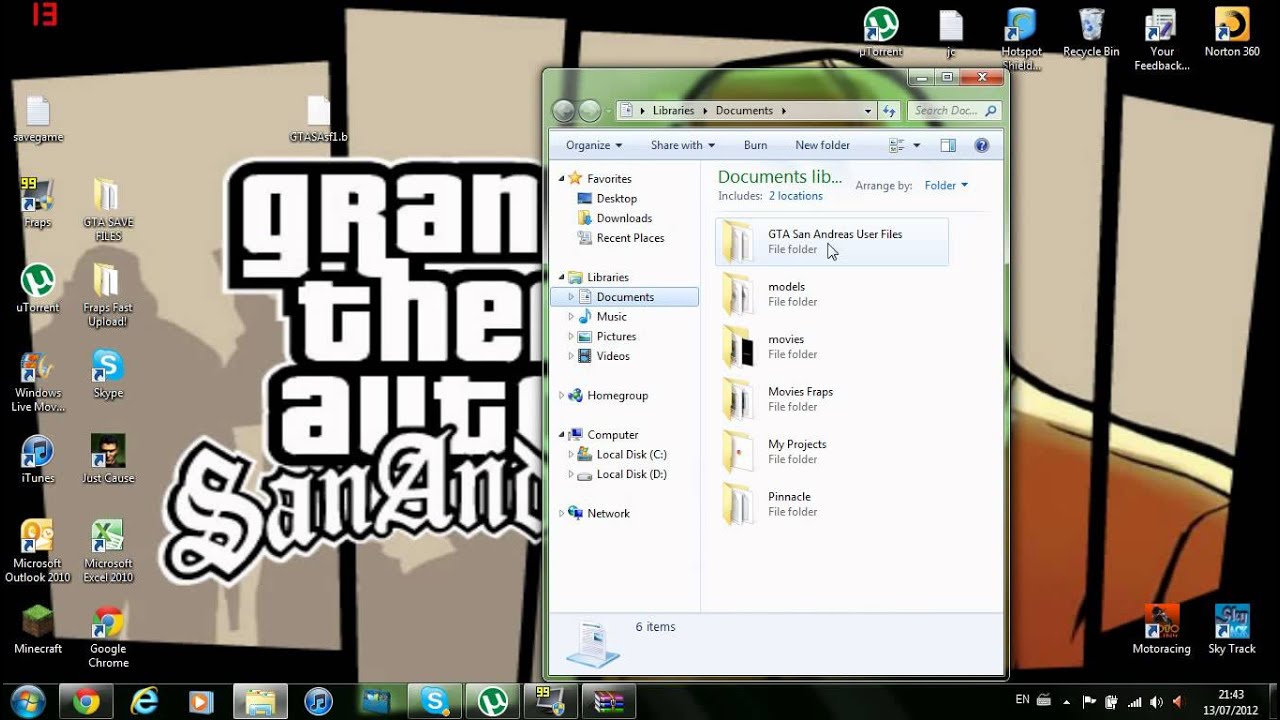The width and height of the screenshot is (1280, 720).
Task: Collapse the Favorites tree section
Action: coord(561,178)
